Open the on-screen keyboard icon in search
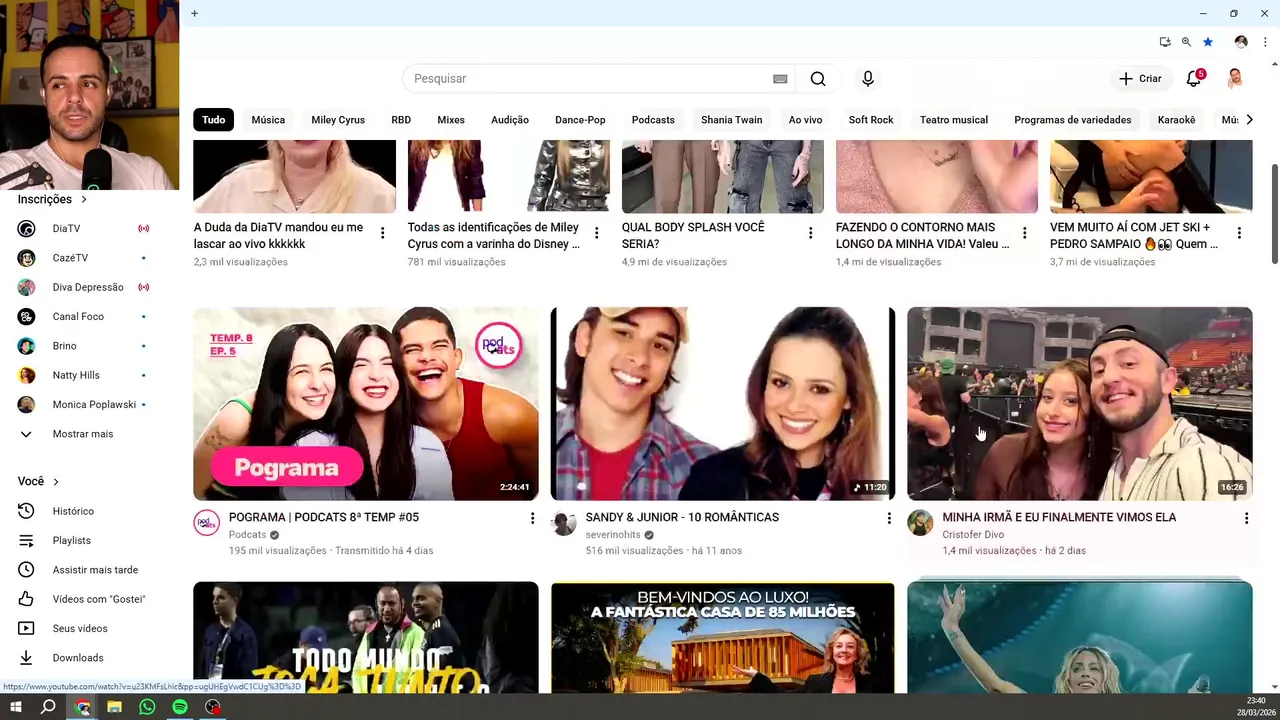This screenshot has width=1280, height=720. pos(780,79)
